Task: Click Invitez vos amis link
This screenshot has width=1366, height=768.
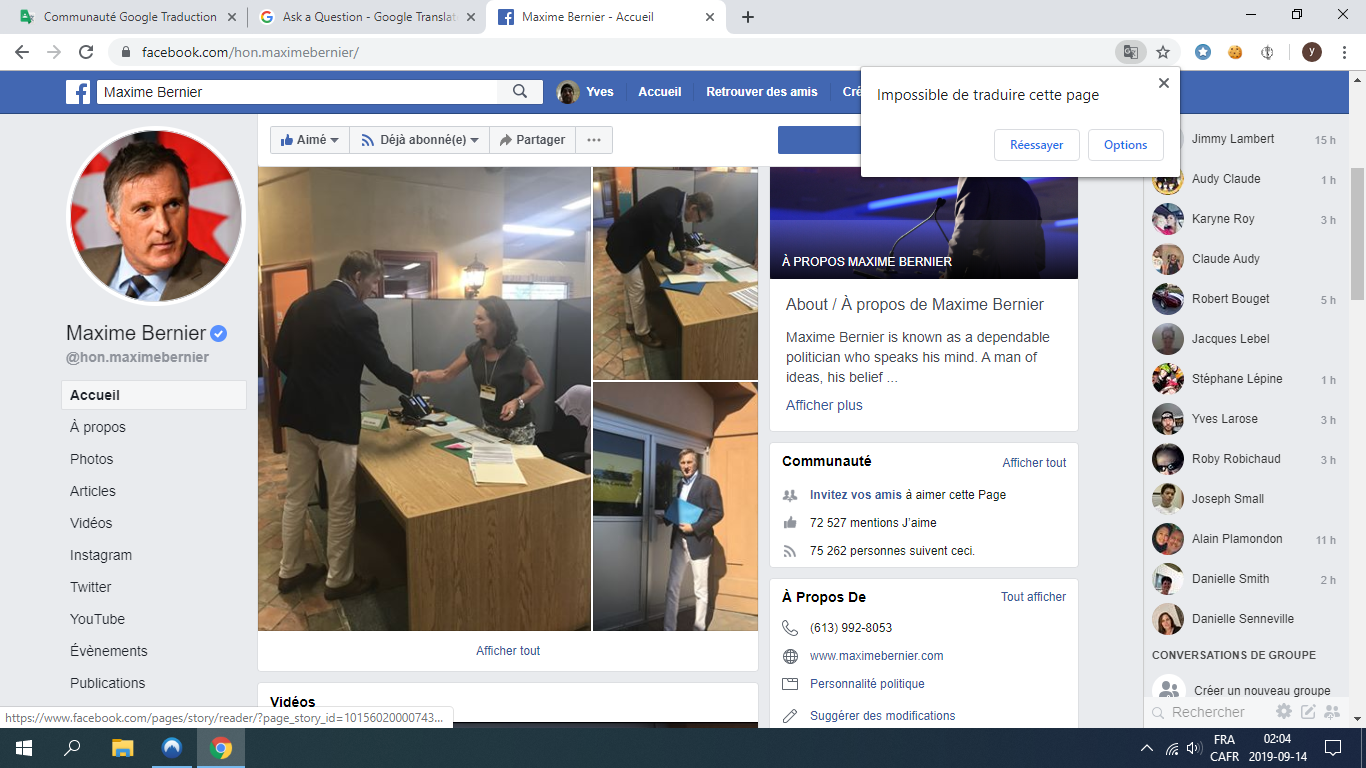Action: [856, 495]
